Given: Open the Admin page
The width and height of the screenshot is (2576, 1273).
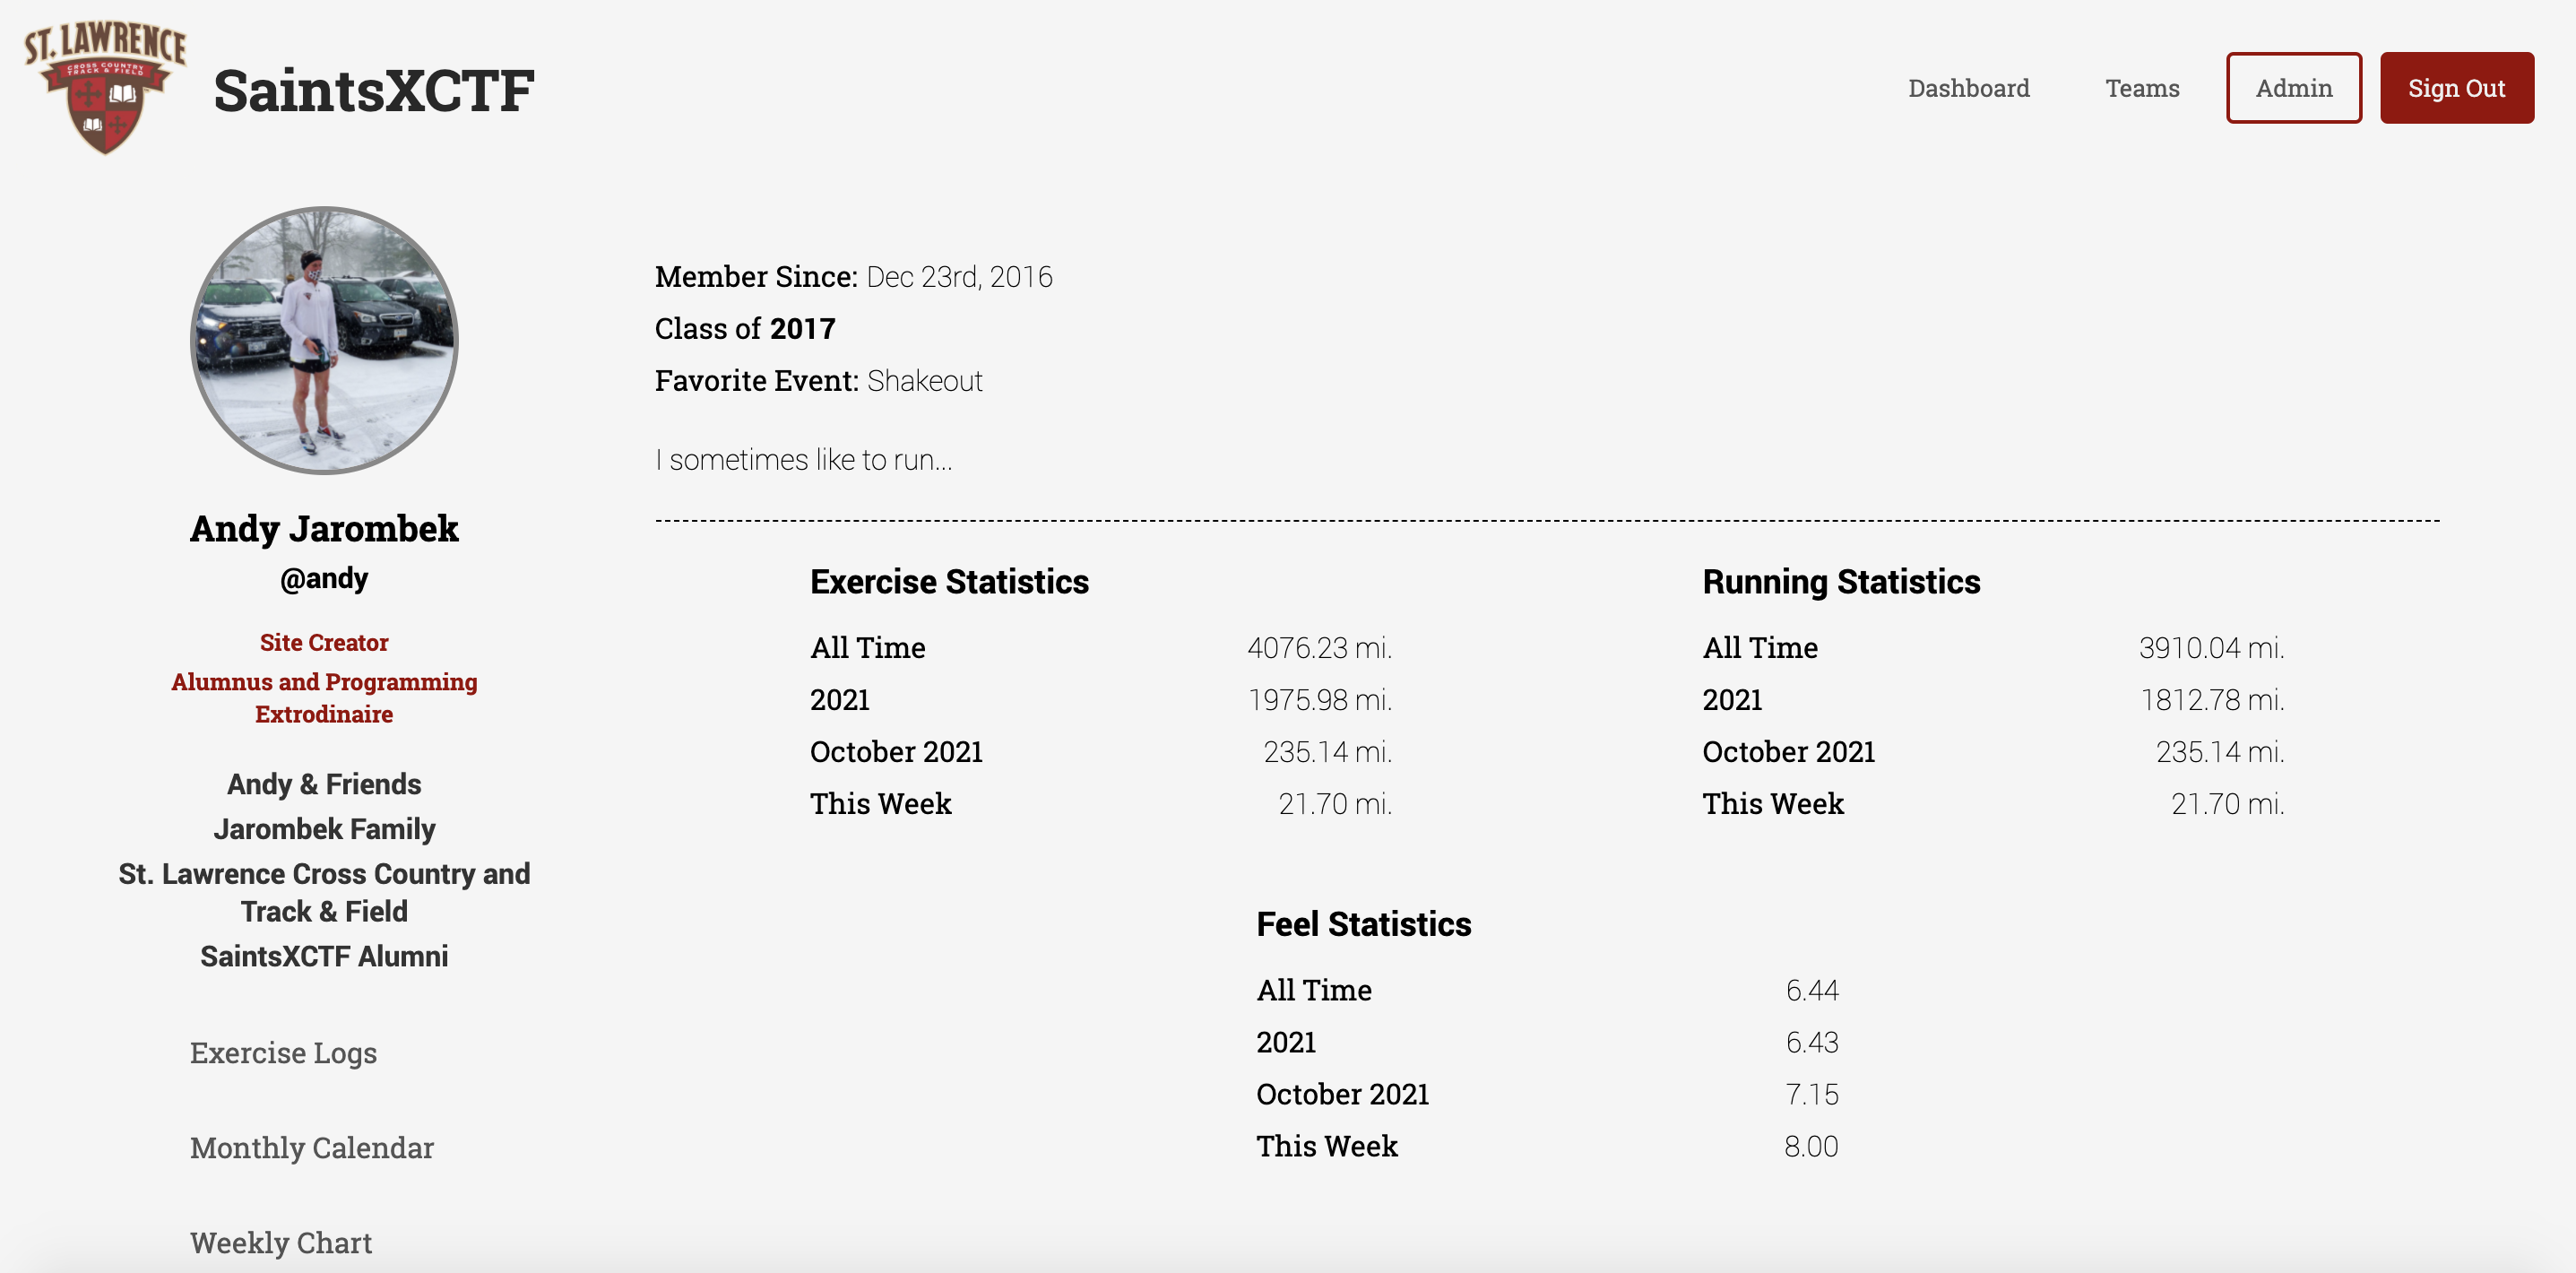Looking at the screenshot, I should pyautogui.click(x=2293, y=88).
